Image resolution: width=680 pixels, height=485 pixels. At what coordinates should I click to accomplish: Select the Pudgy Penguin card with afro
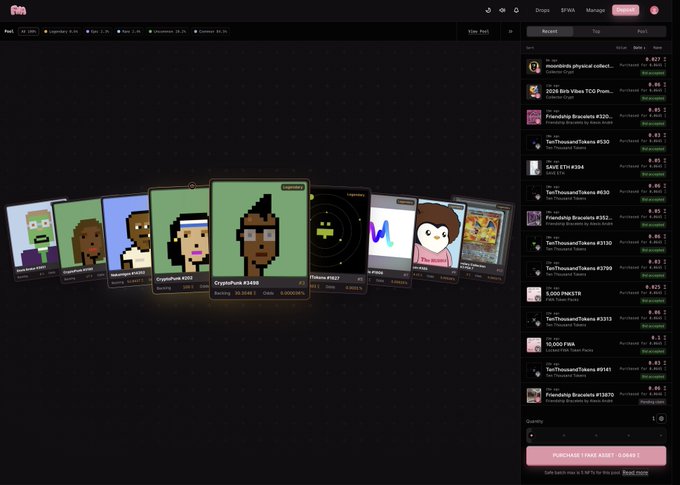pyautogui.click(x=438, y=240)
